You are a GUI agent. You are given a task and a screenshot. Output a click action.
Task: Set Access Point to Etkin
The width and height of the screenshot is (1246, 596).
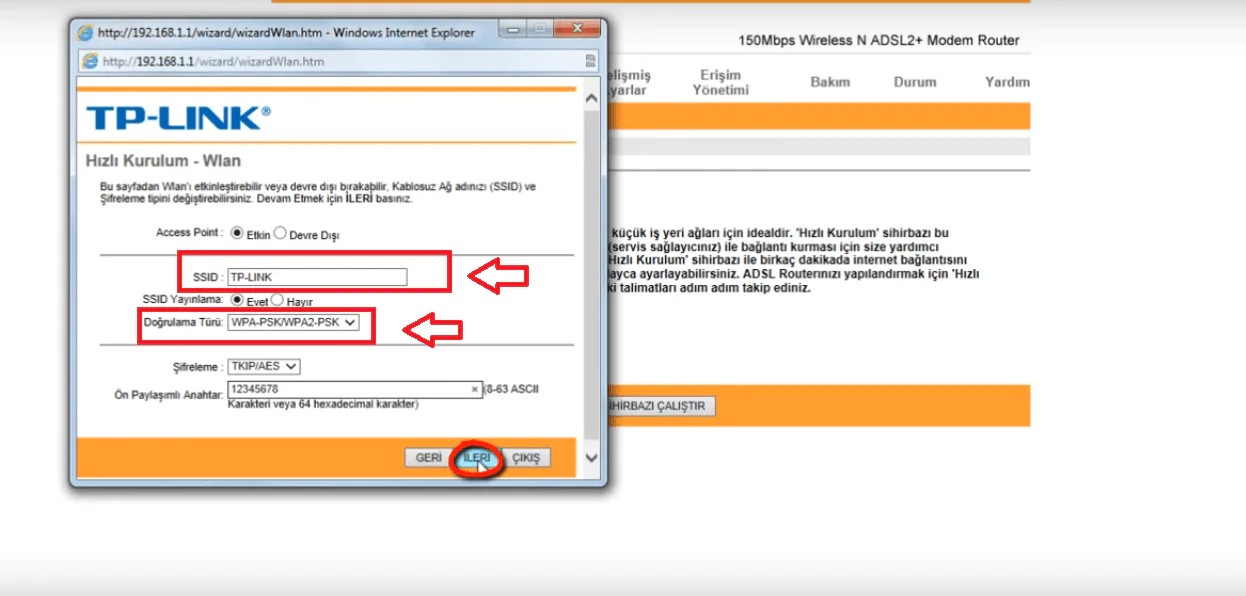pyautogui.click(x=237, y=233)
